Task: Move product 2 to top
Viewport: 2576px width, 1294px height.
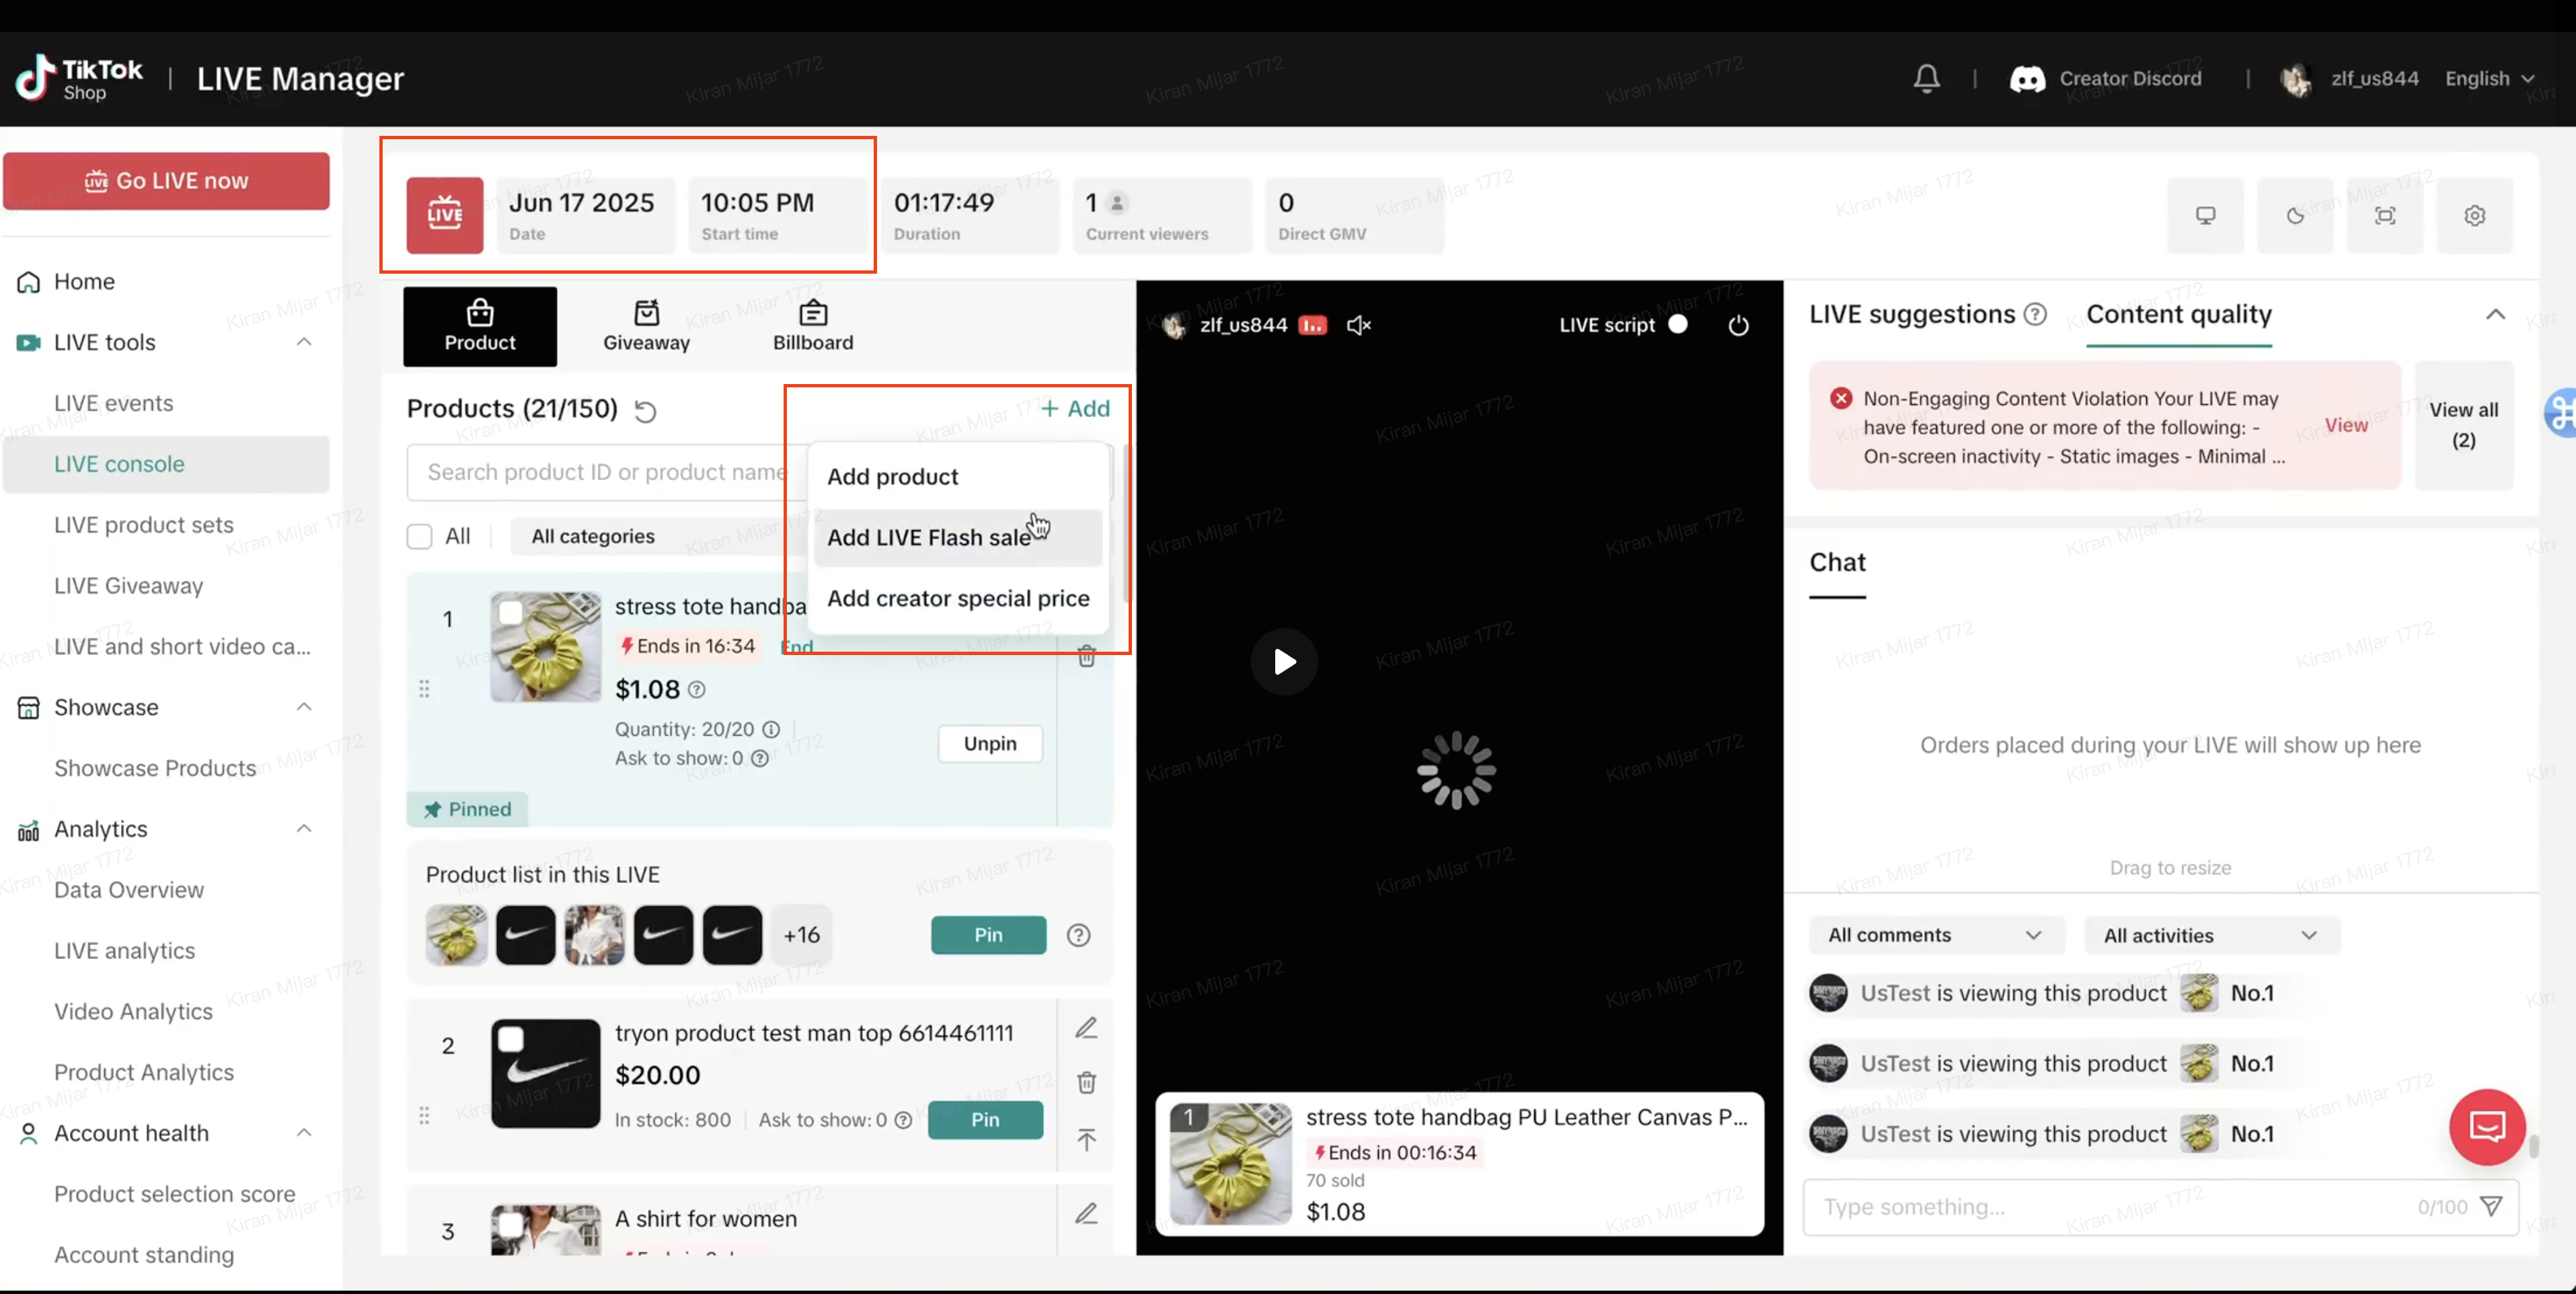Action: tap(1086, 1139)
